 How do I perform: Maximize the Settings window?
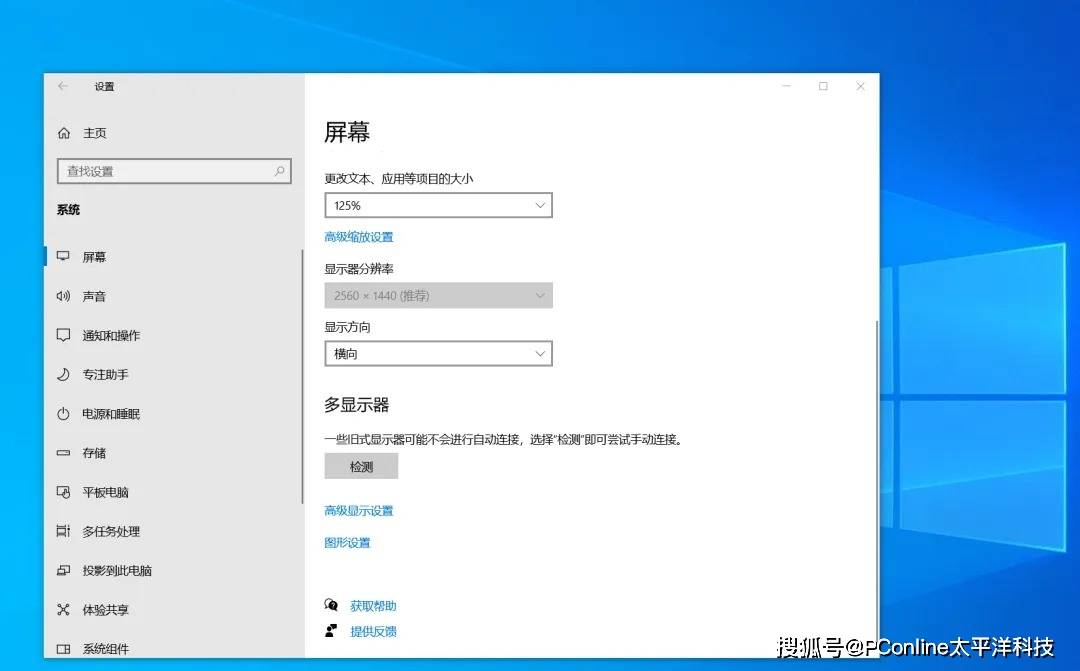823,86
